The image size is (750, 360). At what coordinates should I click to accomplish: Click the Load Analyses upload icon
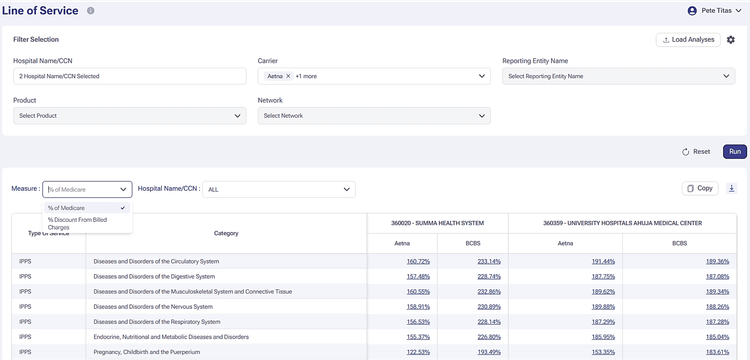tap(665, 40)
